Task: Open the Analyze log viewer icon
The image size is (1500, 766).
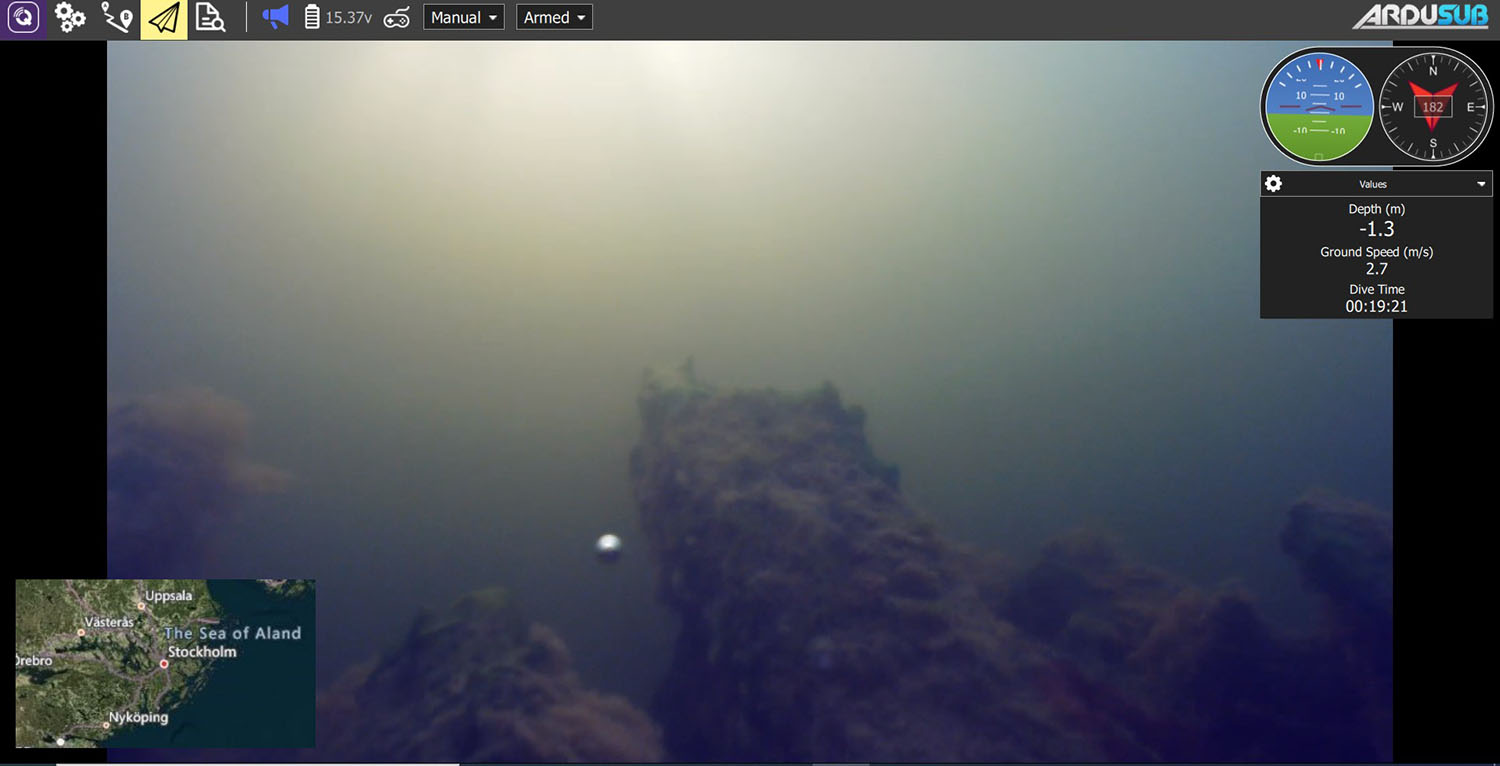Action: tap(210, 18)
